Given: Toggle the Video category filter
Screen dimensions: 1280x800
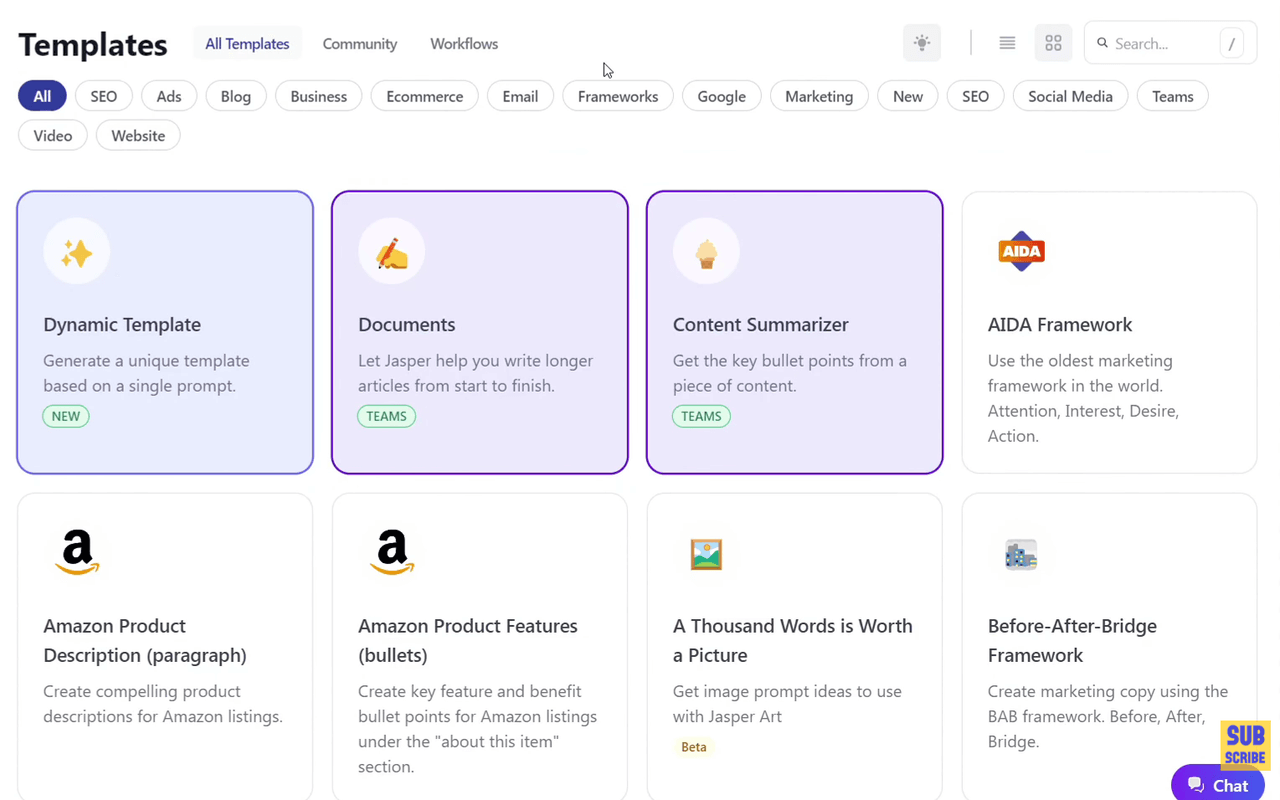Looking at the screenshot, I should pyautogui.click(x=53, y=135).
